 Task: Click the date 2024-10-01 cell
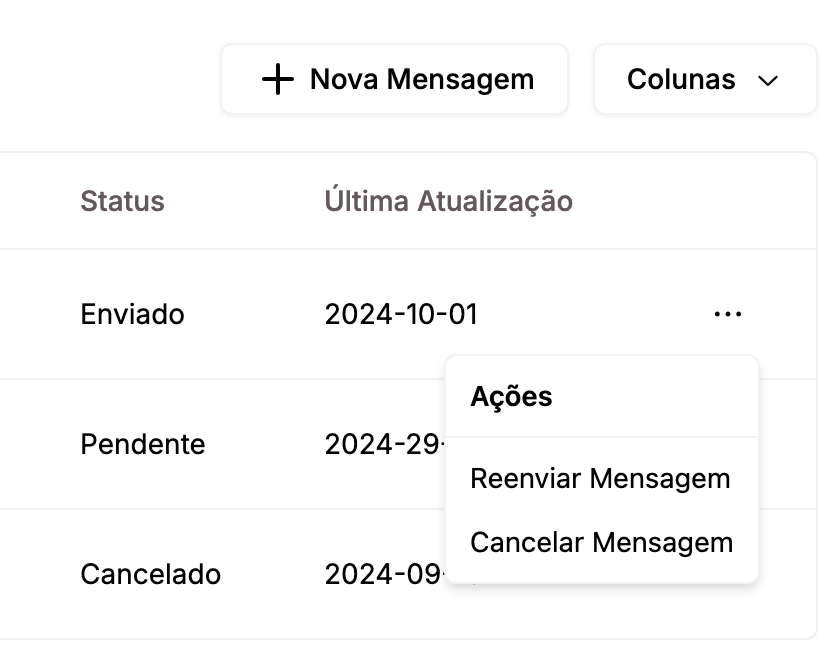coord(401,313)
